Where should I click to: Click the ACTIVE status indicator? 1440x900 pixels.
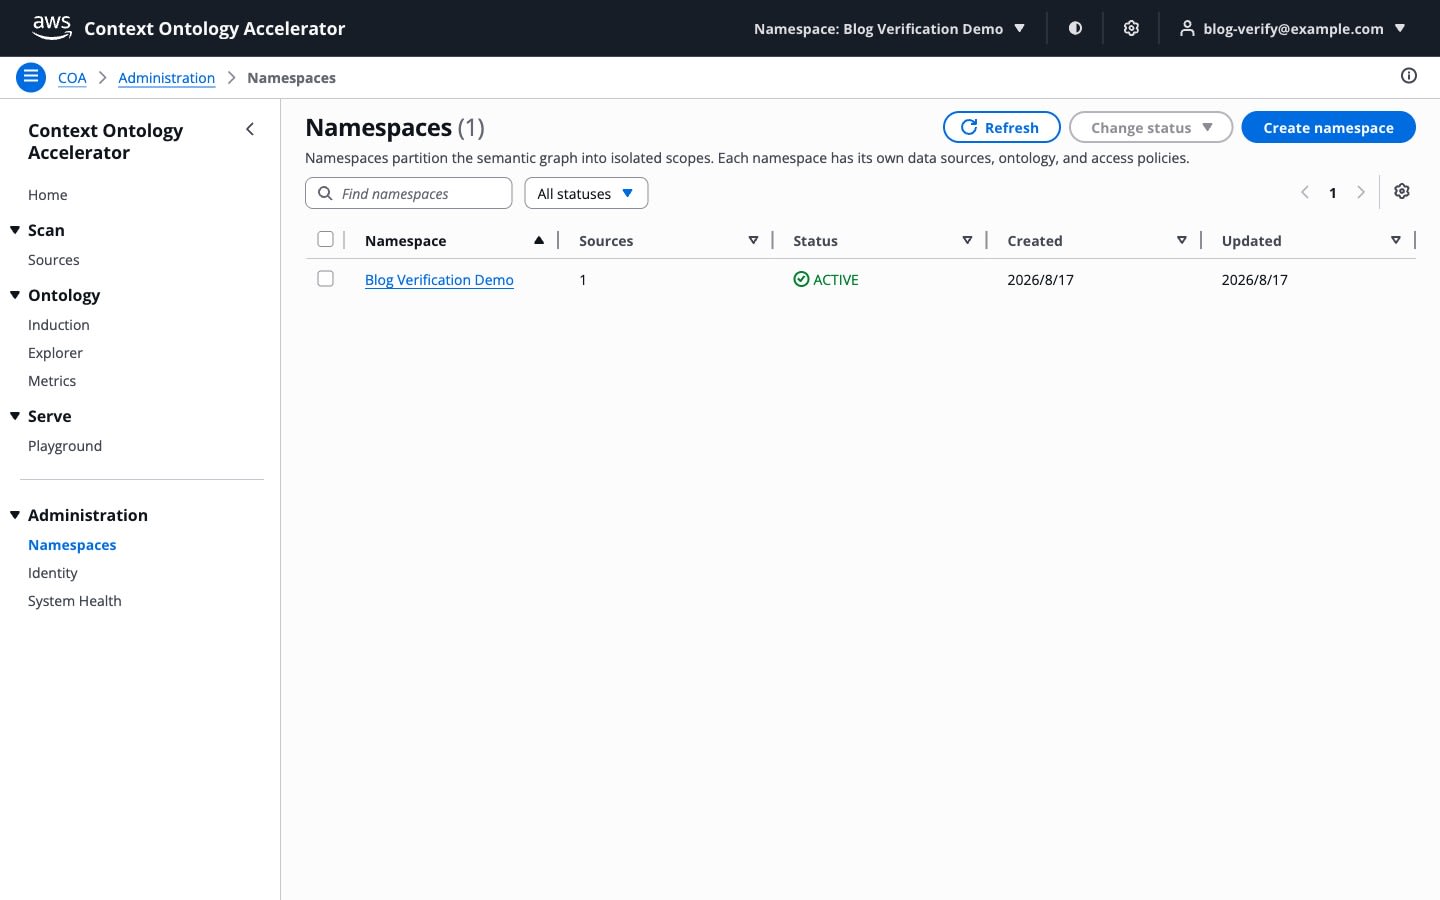pos(826,280)
